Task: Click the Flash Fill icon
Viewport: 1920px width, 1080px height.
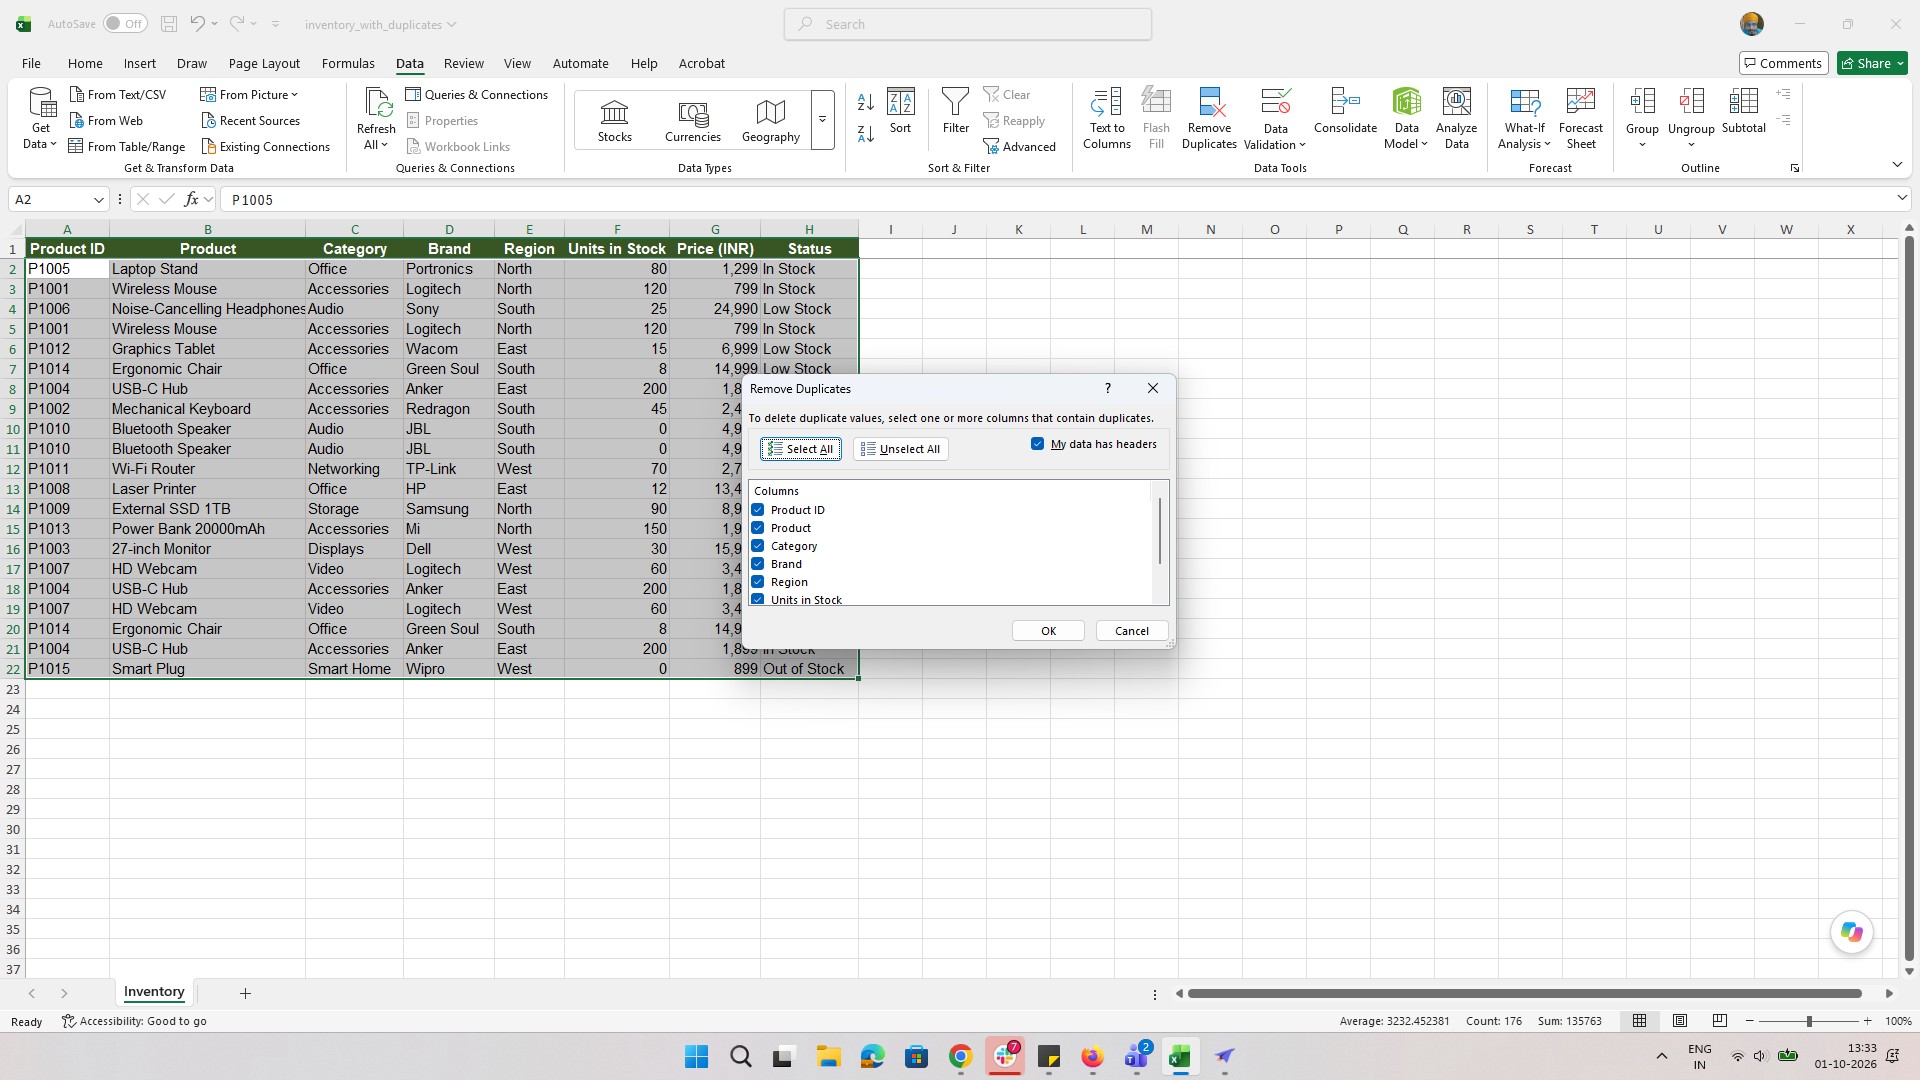Action: 1156,118
